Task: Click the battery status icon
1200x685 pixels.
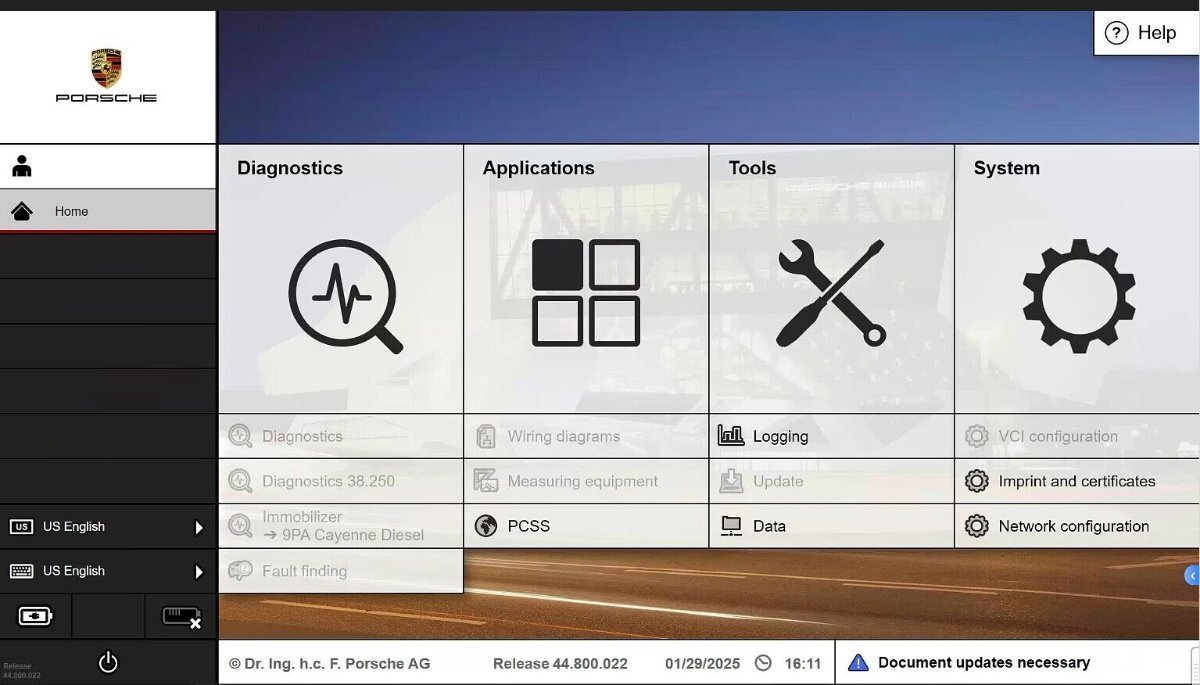Action: (x=36, y=616)
